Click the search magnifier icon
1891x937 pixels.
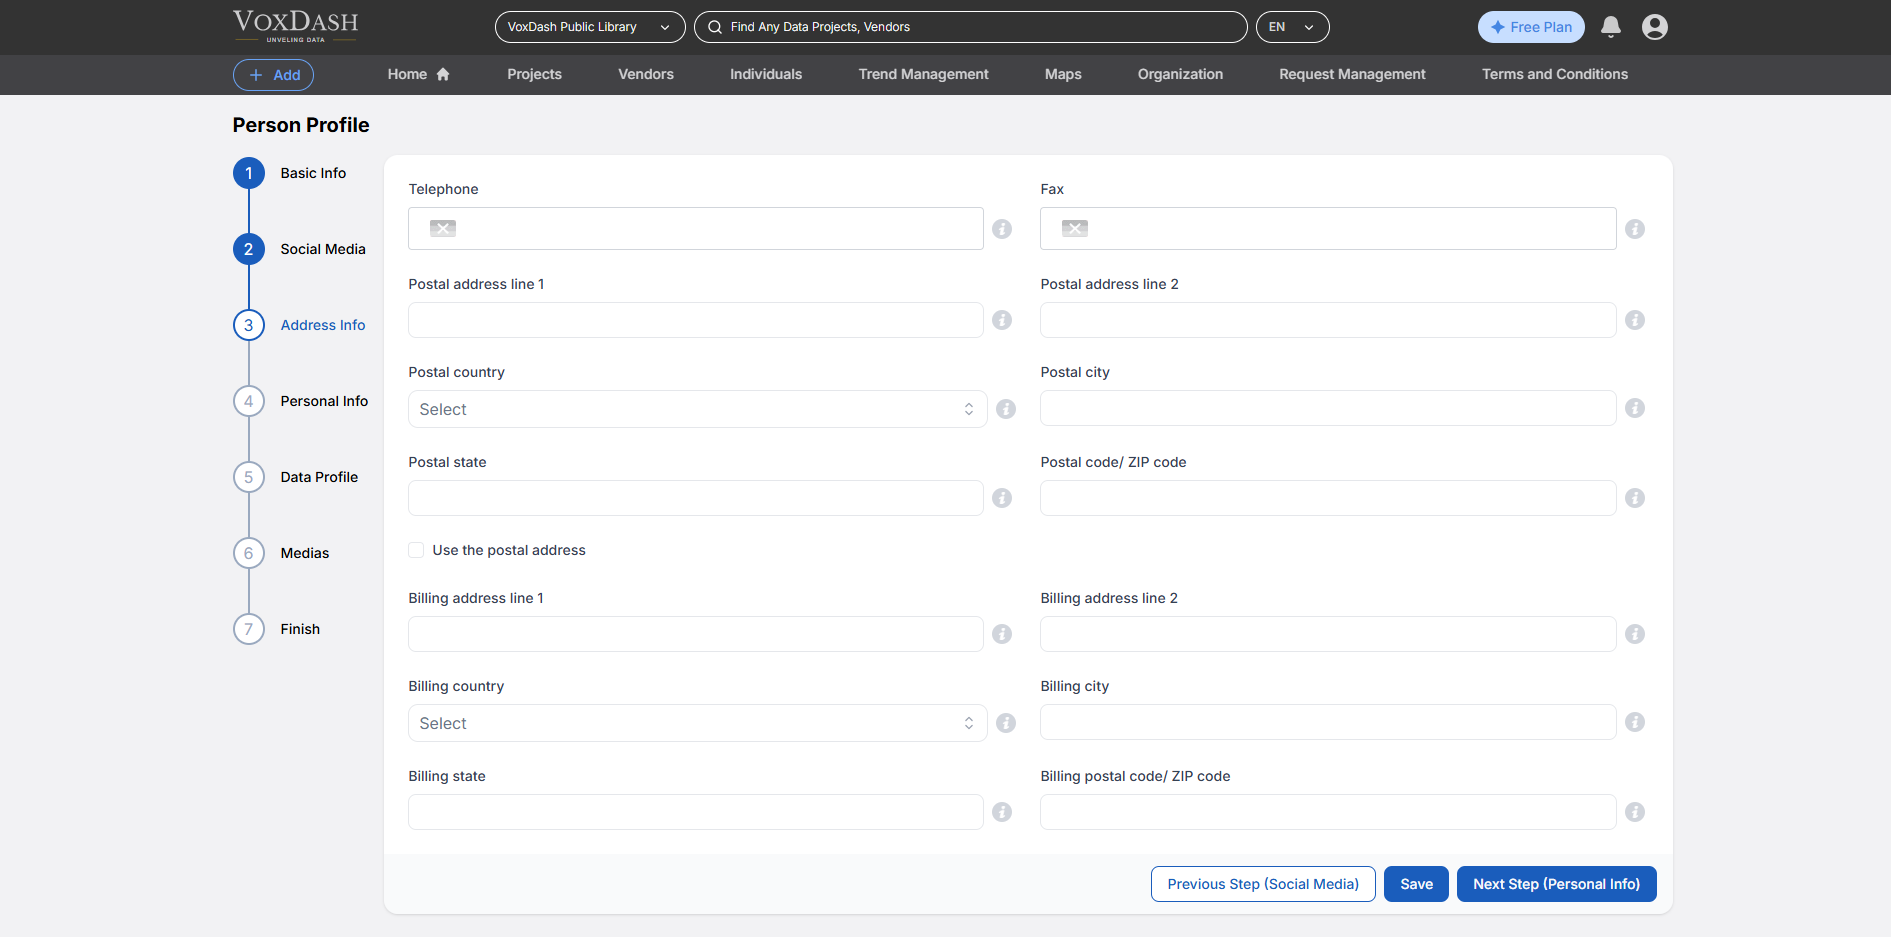715,27
